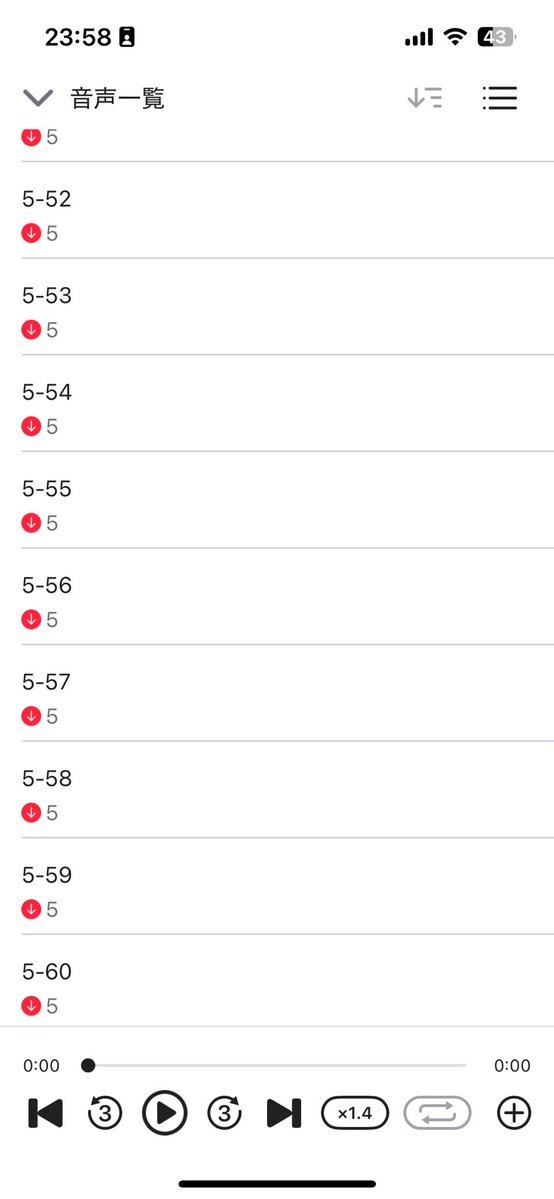Open the sort order icon
554x1199 pixels.
tap(425, 98)
